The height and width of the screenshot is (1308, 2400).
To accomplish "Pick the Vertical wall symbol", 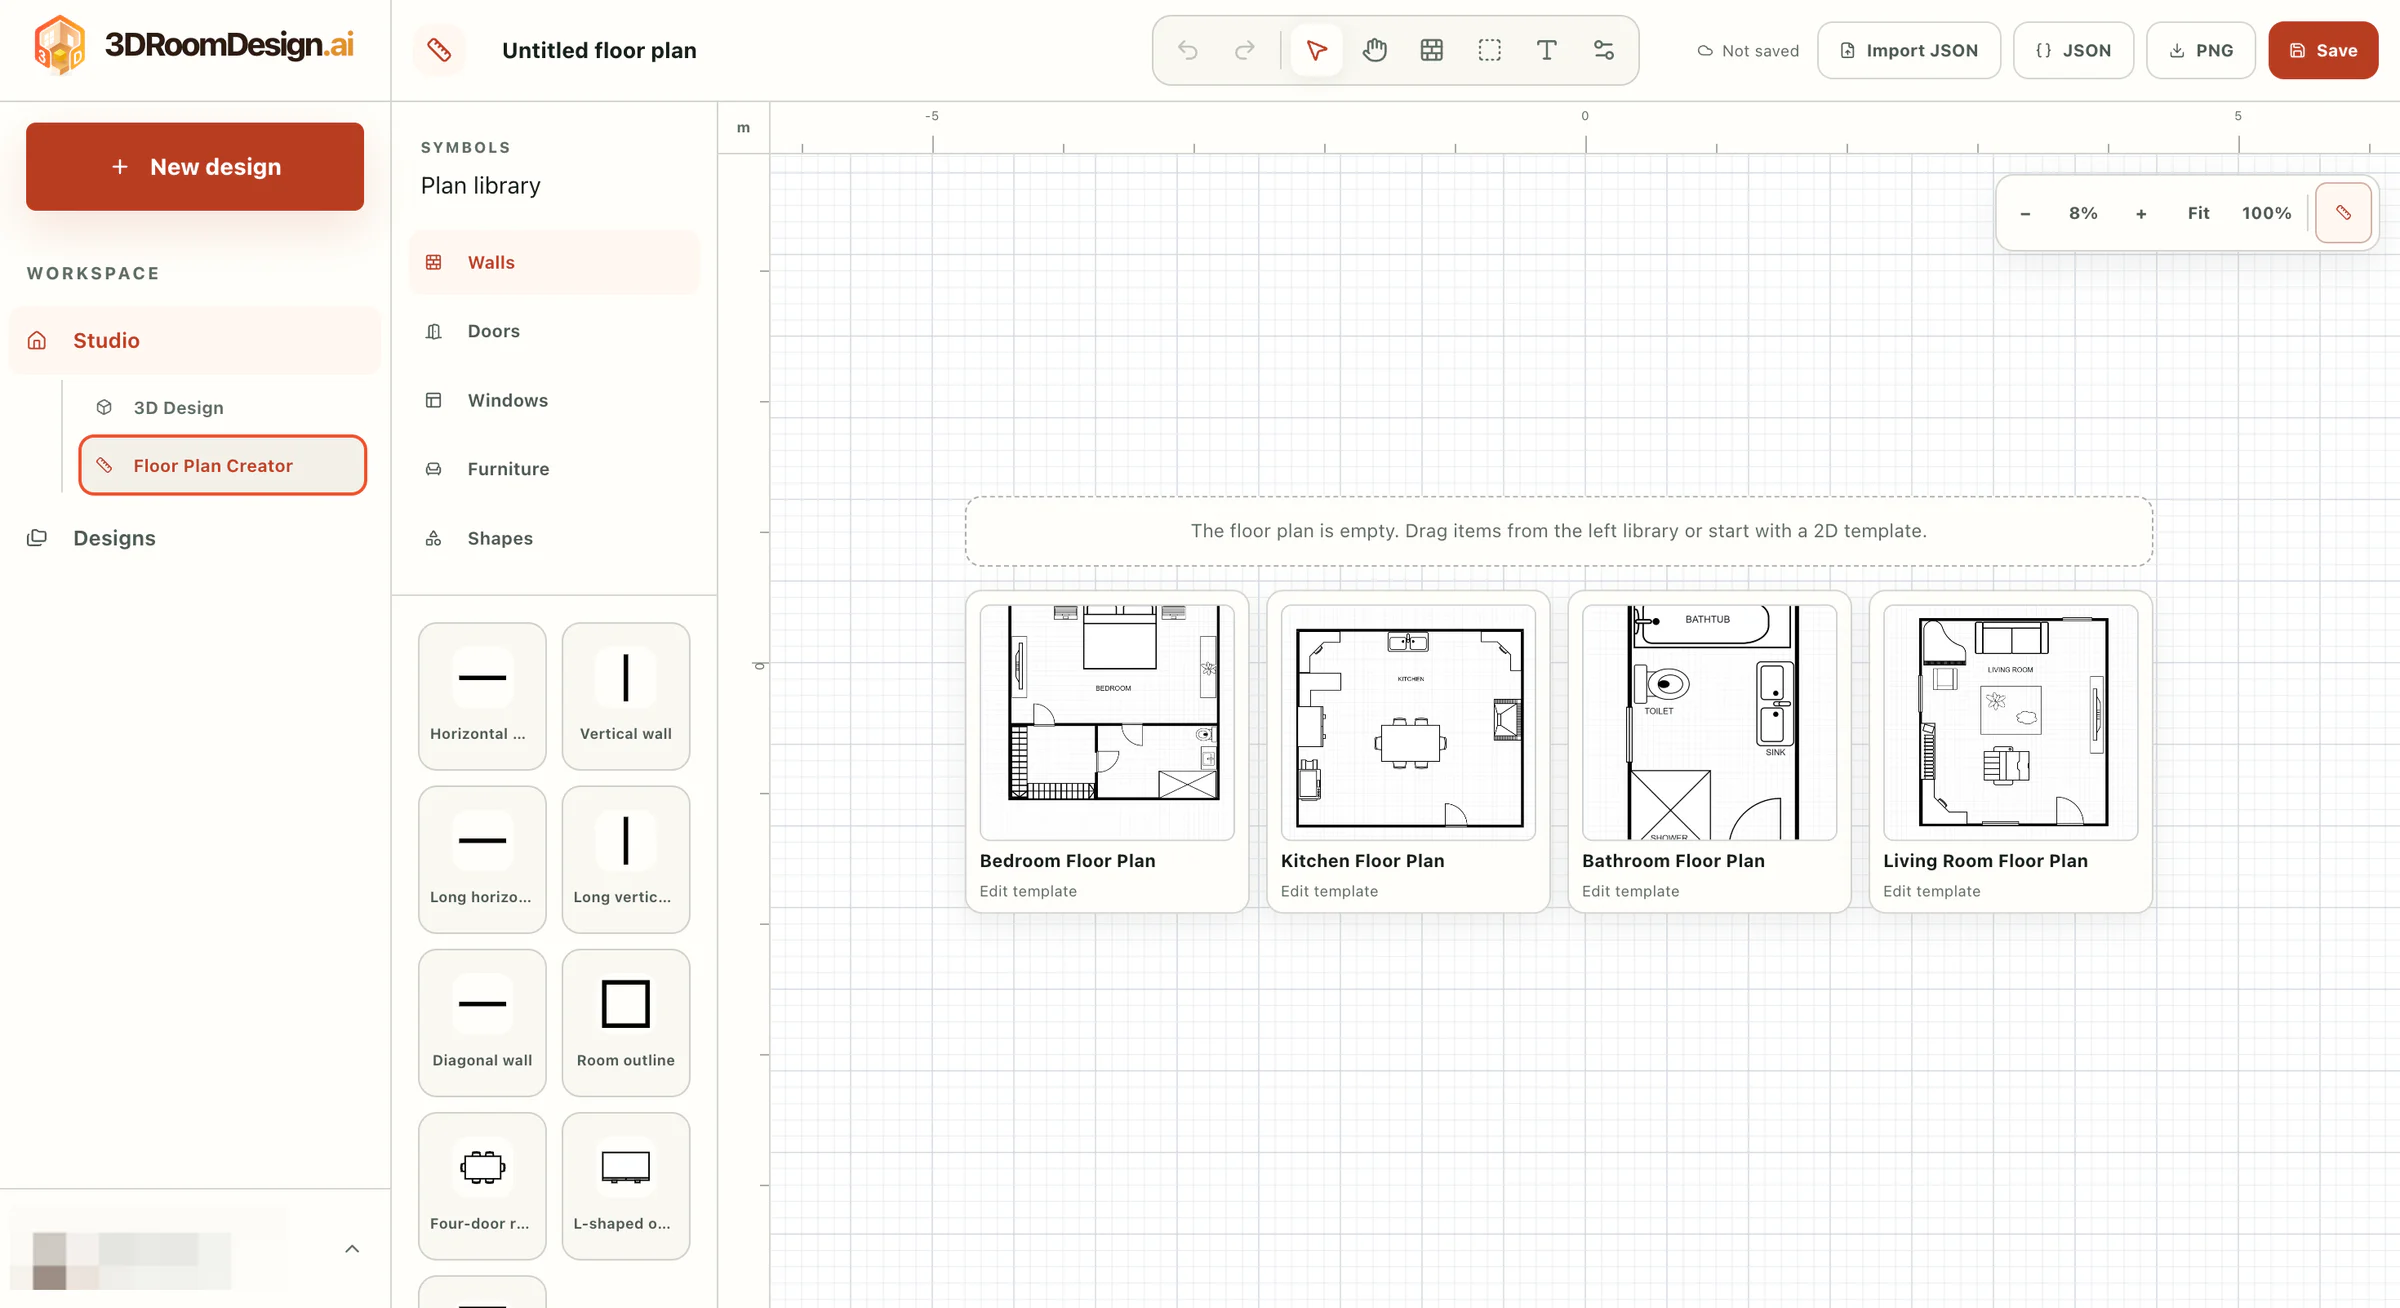I will click(626, 696).
